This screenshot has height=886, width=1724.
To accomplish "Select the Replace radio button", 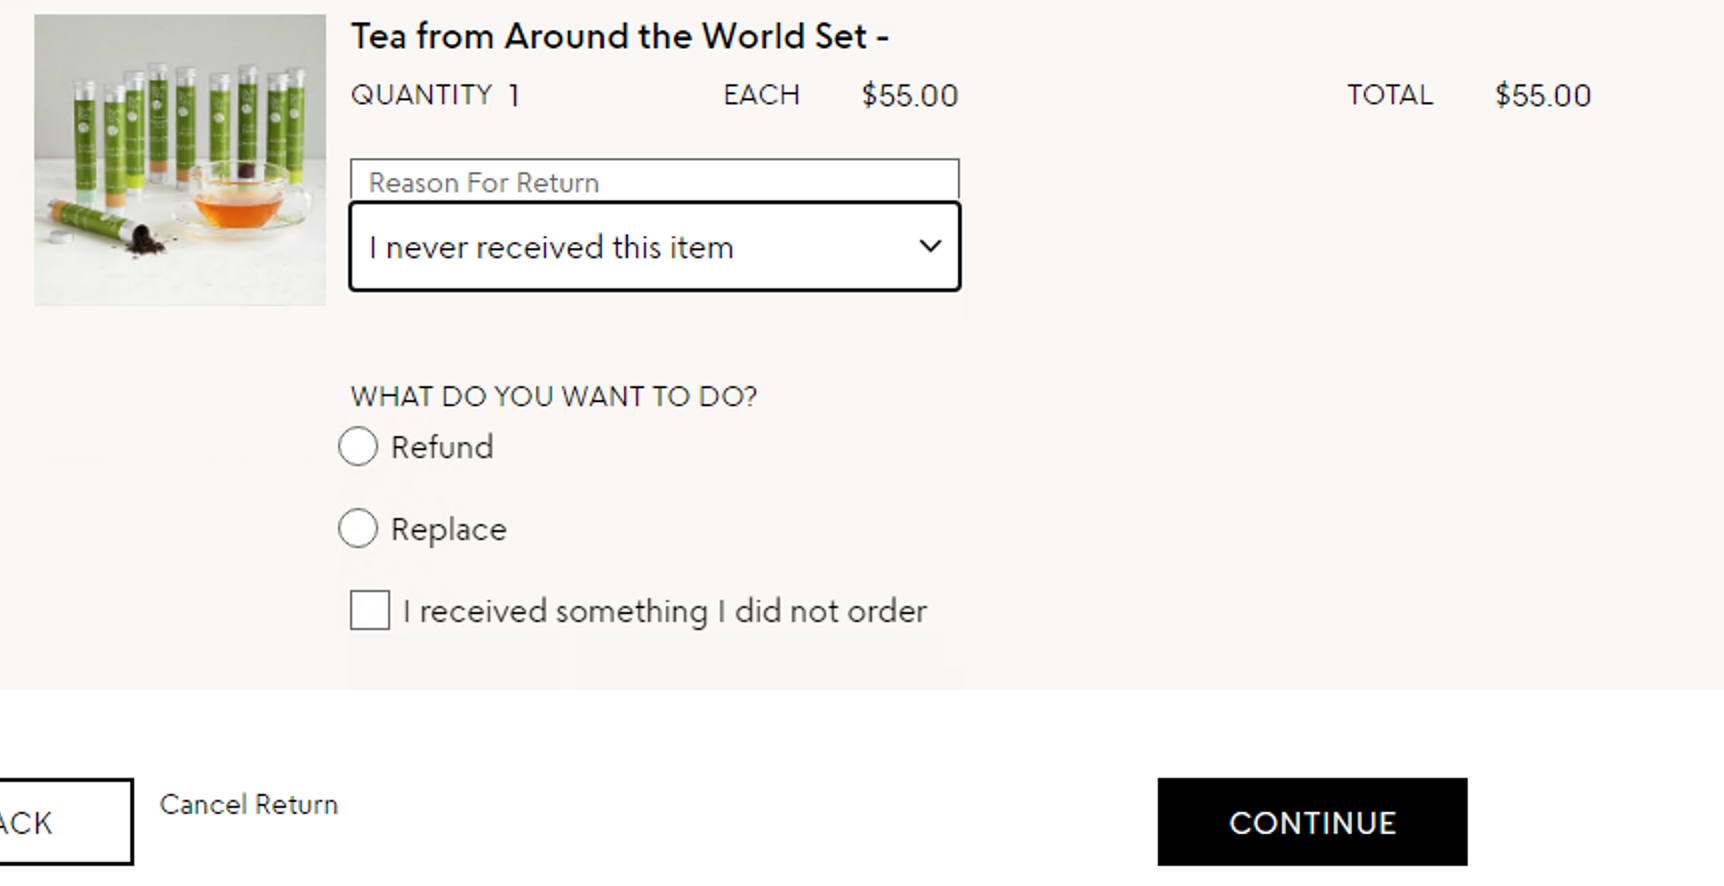I will [358, 528].
